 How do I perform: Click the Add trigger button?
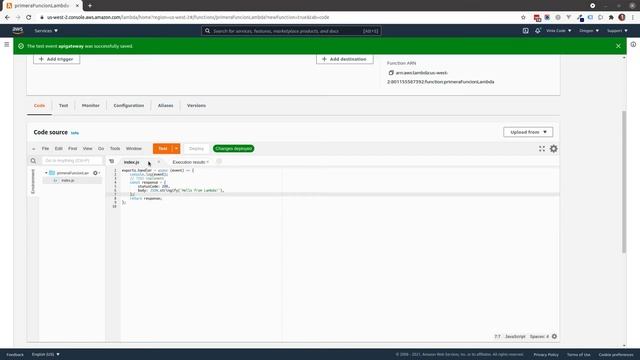tap(56, 59)
